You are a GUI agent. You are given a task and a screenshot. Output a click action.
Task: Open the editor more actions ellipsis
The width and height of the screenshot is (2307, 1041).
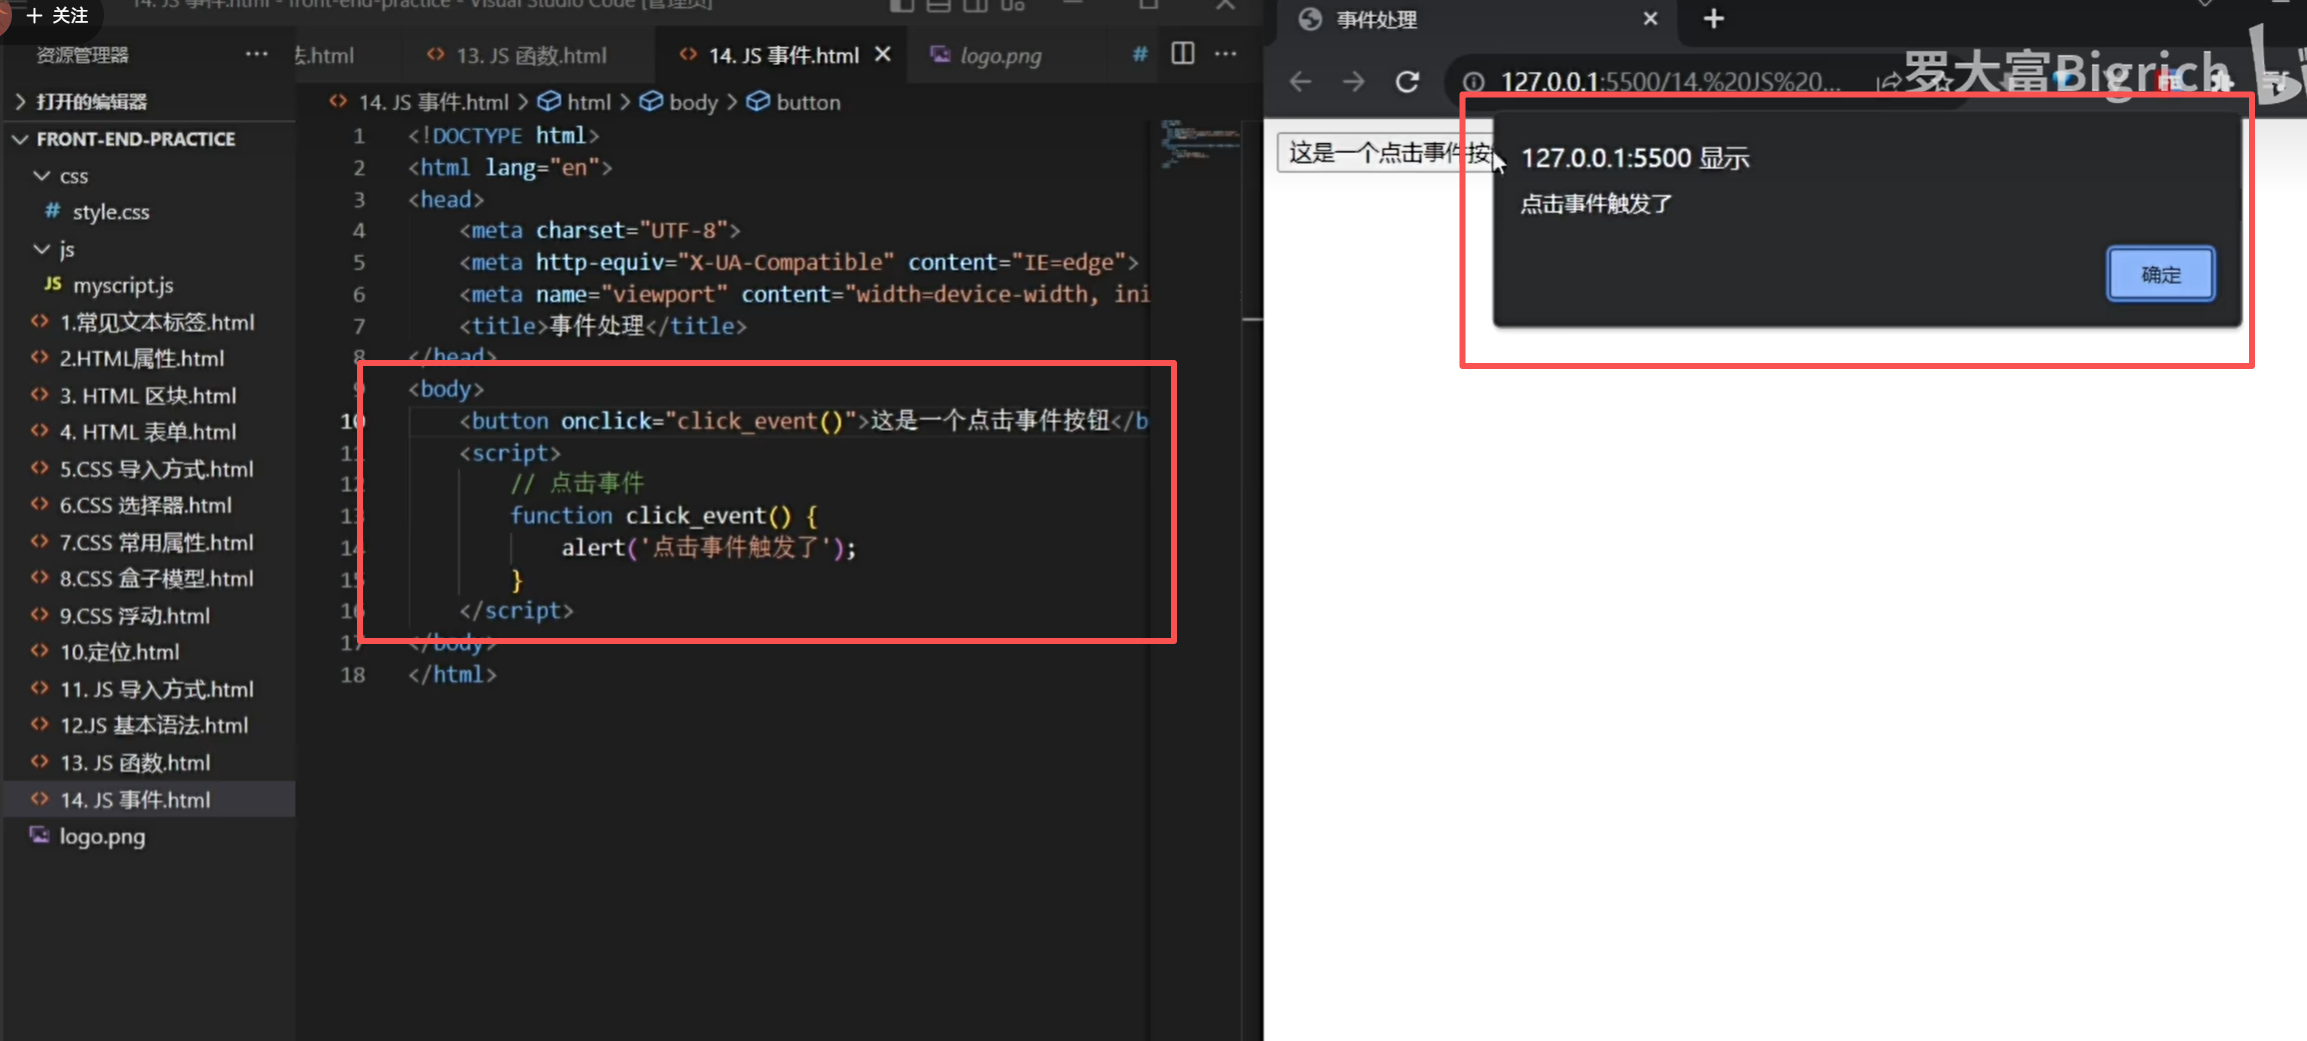tap(1226, 54)
